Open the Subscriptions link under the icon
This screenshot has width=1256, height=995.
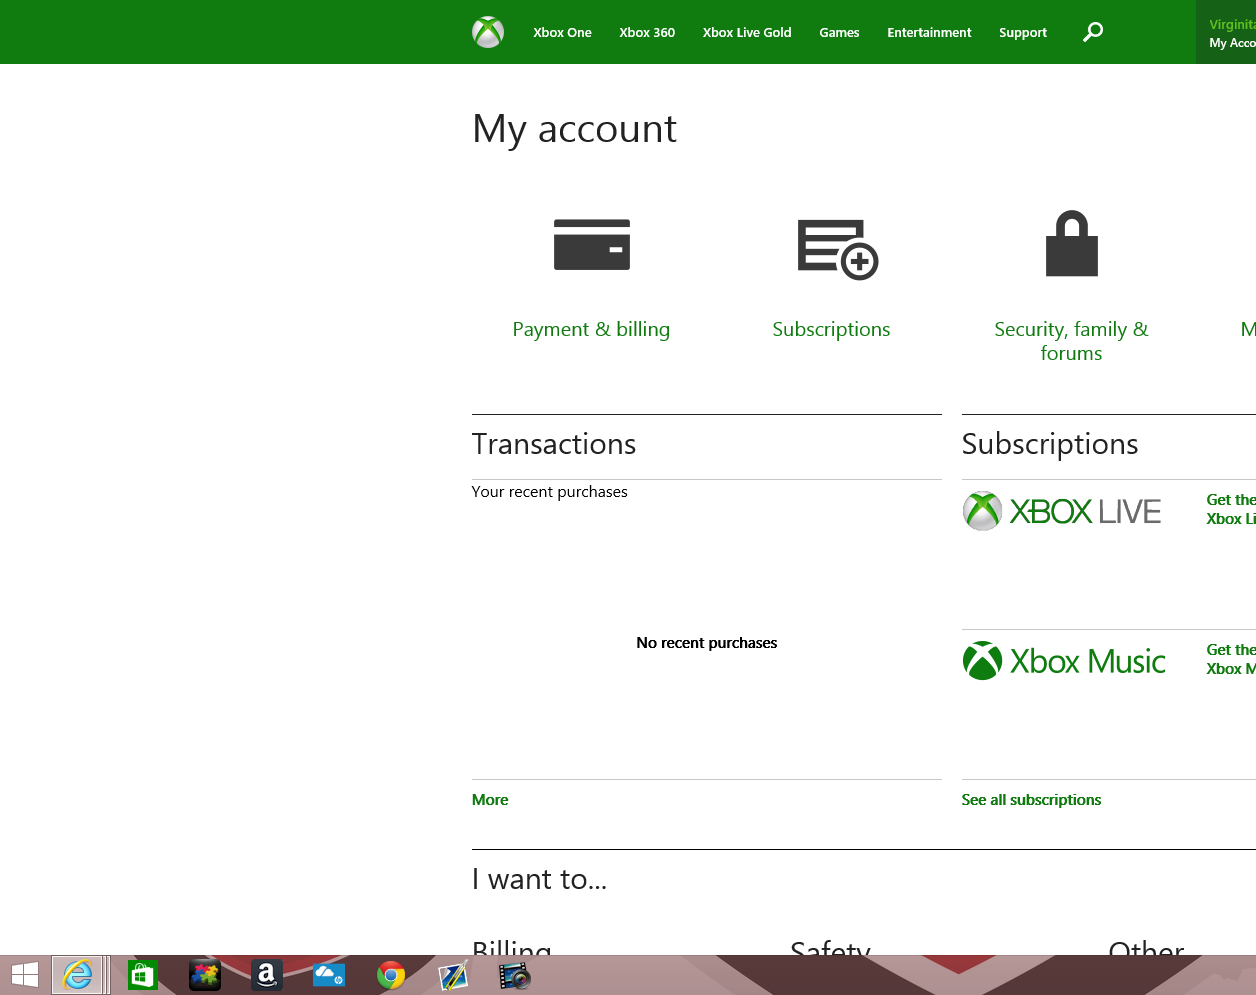(x=831, y=329)
